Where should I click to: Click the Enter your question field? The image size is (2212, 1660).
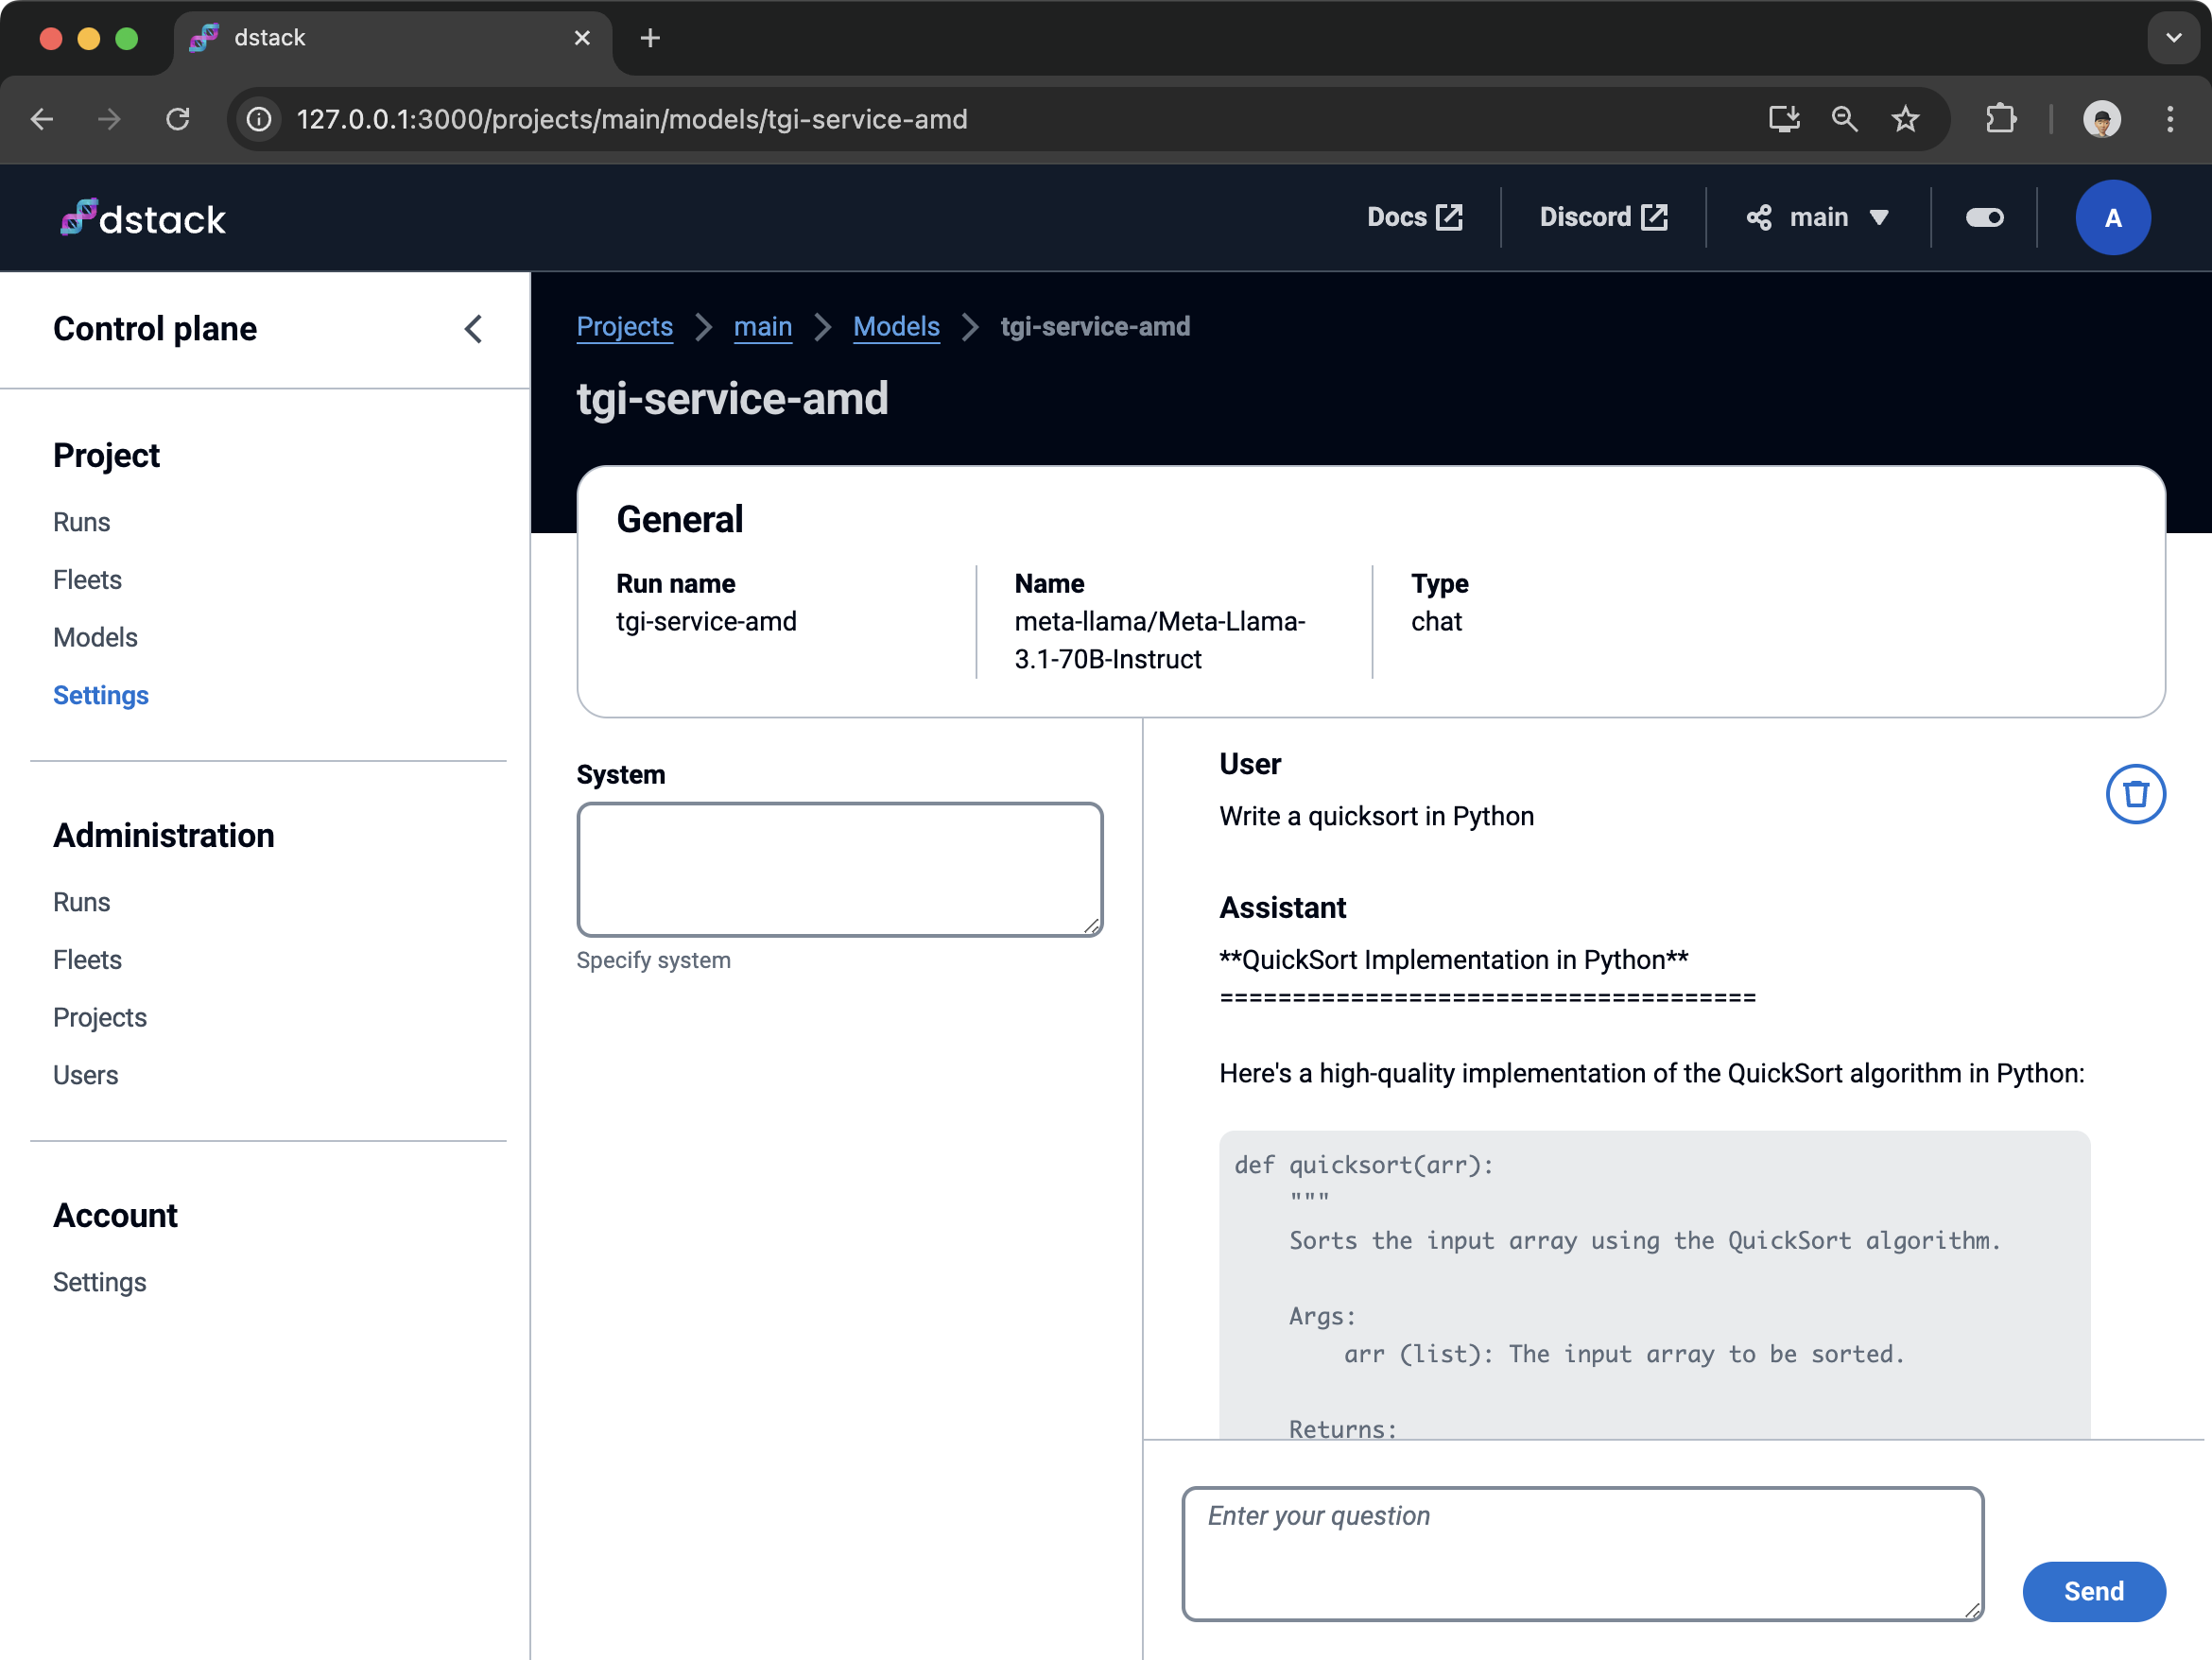(1582, 1553)
